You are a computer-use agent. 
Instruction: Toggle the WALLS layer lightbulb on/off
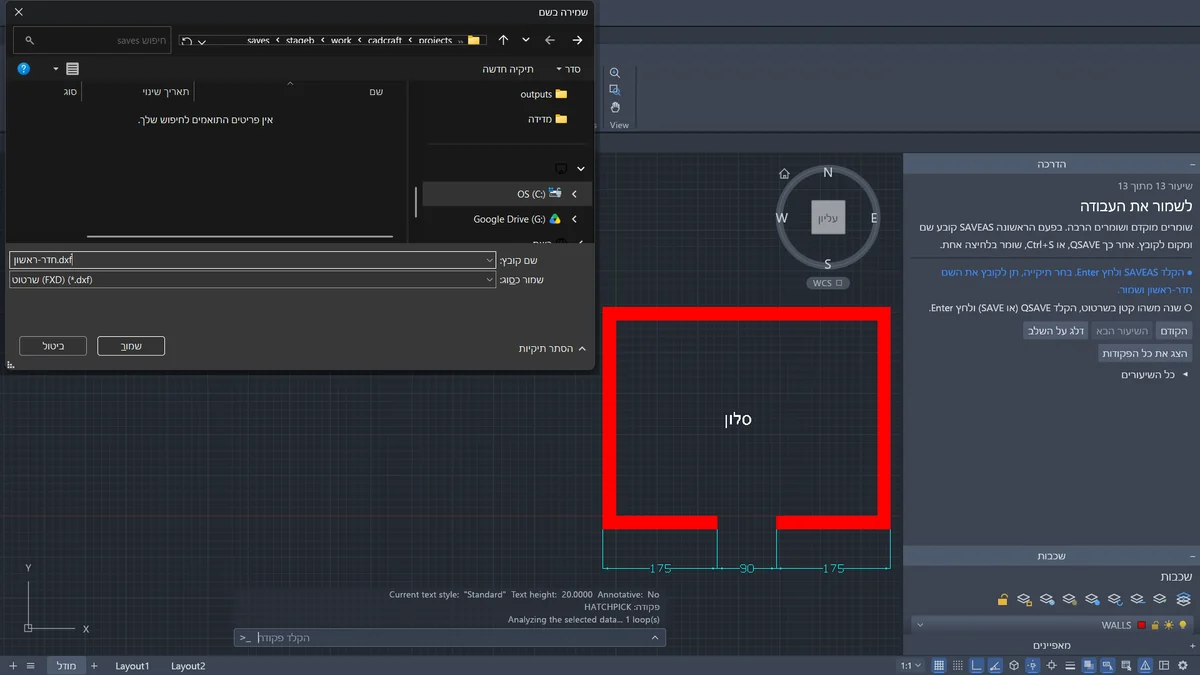coord(1182,625)
